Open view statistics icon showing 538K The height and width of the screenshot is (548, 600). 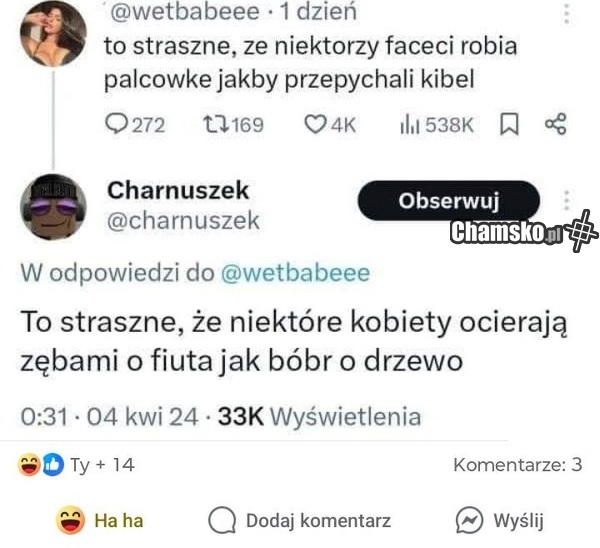(411, 125)
